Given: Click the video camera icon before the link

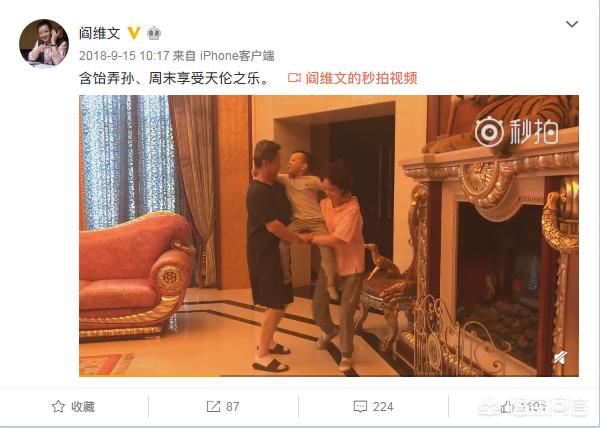Looking at the screenshot, I should [294, 78].
